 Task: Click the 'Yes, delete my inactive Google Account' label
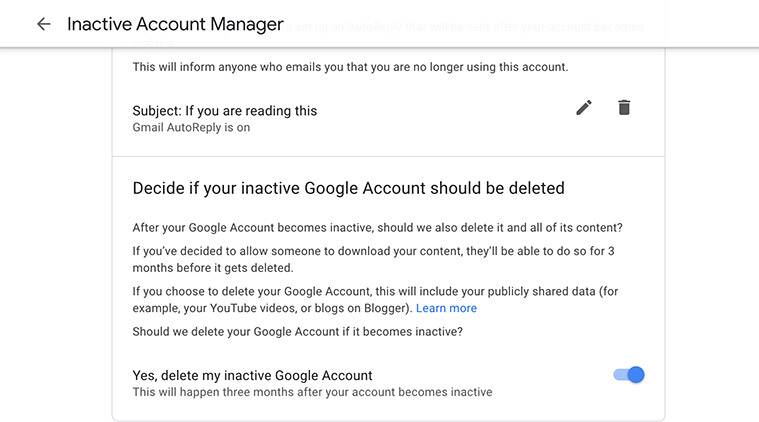pyautogui.click(x=252, y=376)
